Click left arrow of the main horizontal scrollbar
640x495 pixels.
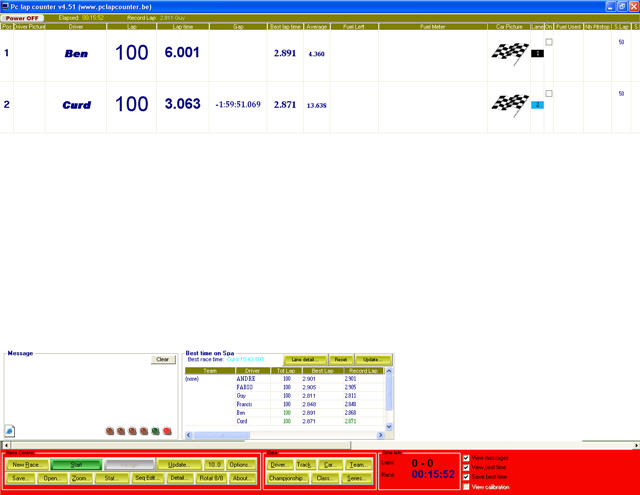6,445
